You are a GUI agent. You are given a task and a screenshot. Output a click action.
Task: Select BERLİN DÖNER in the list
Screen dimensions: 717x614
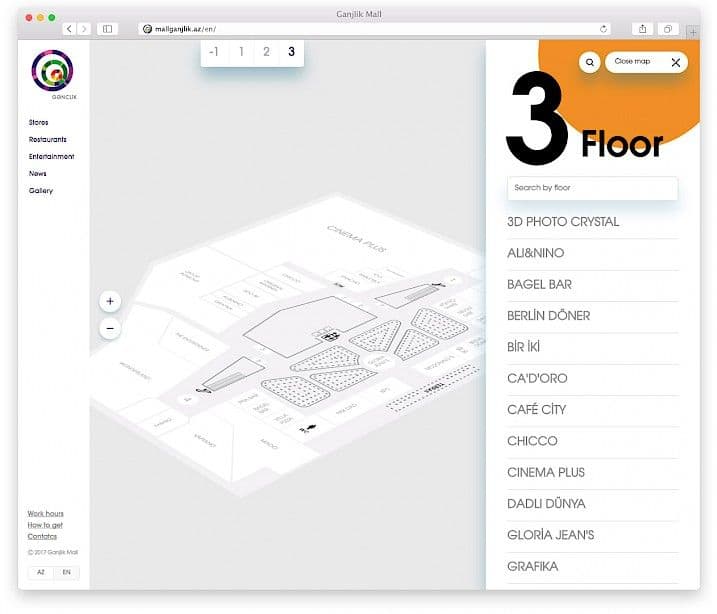[x=593, y=316]
